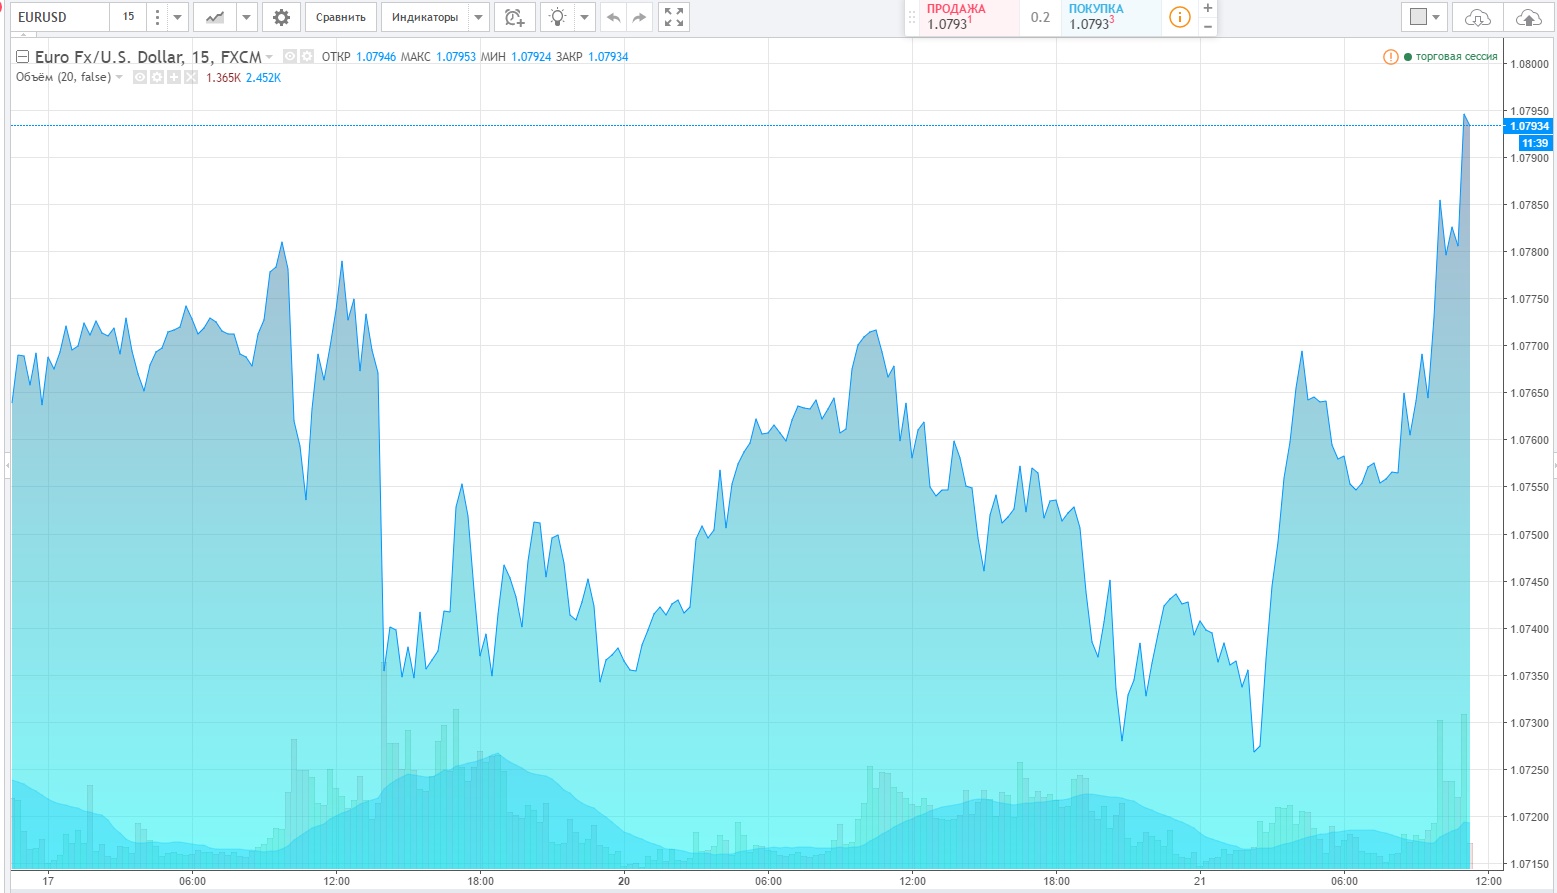Decrease quantity with the minus stepper

[x=1208, y=27]
